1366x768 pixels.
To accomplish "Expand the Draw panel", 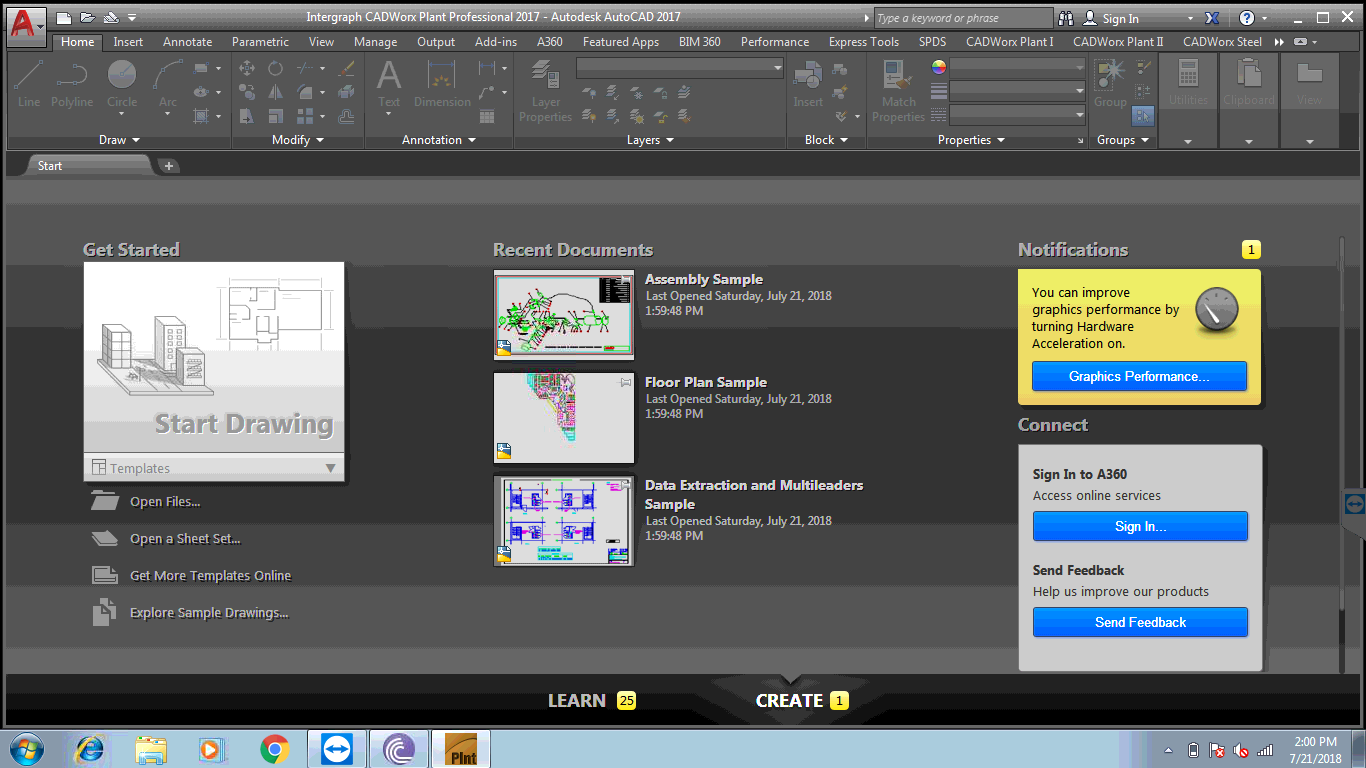I will tap(119, 140).
